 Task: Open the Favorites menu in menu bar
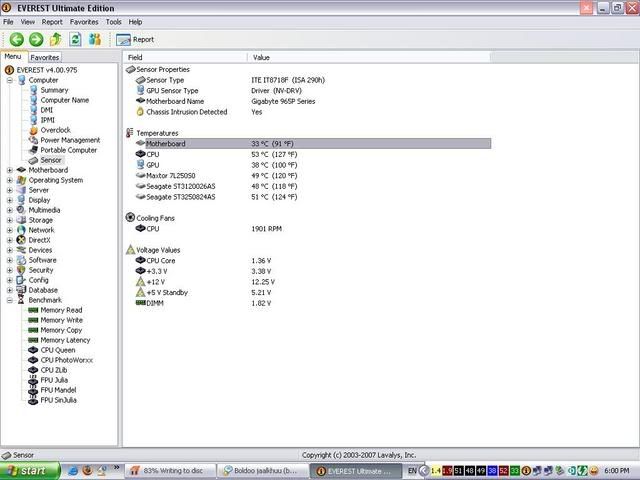[x=84, y=22]
